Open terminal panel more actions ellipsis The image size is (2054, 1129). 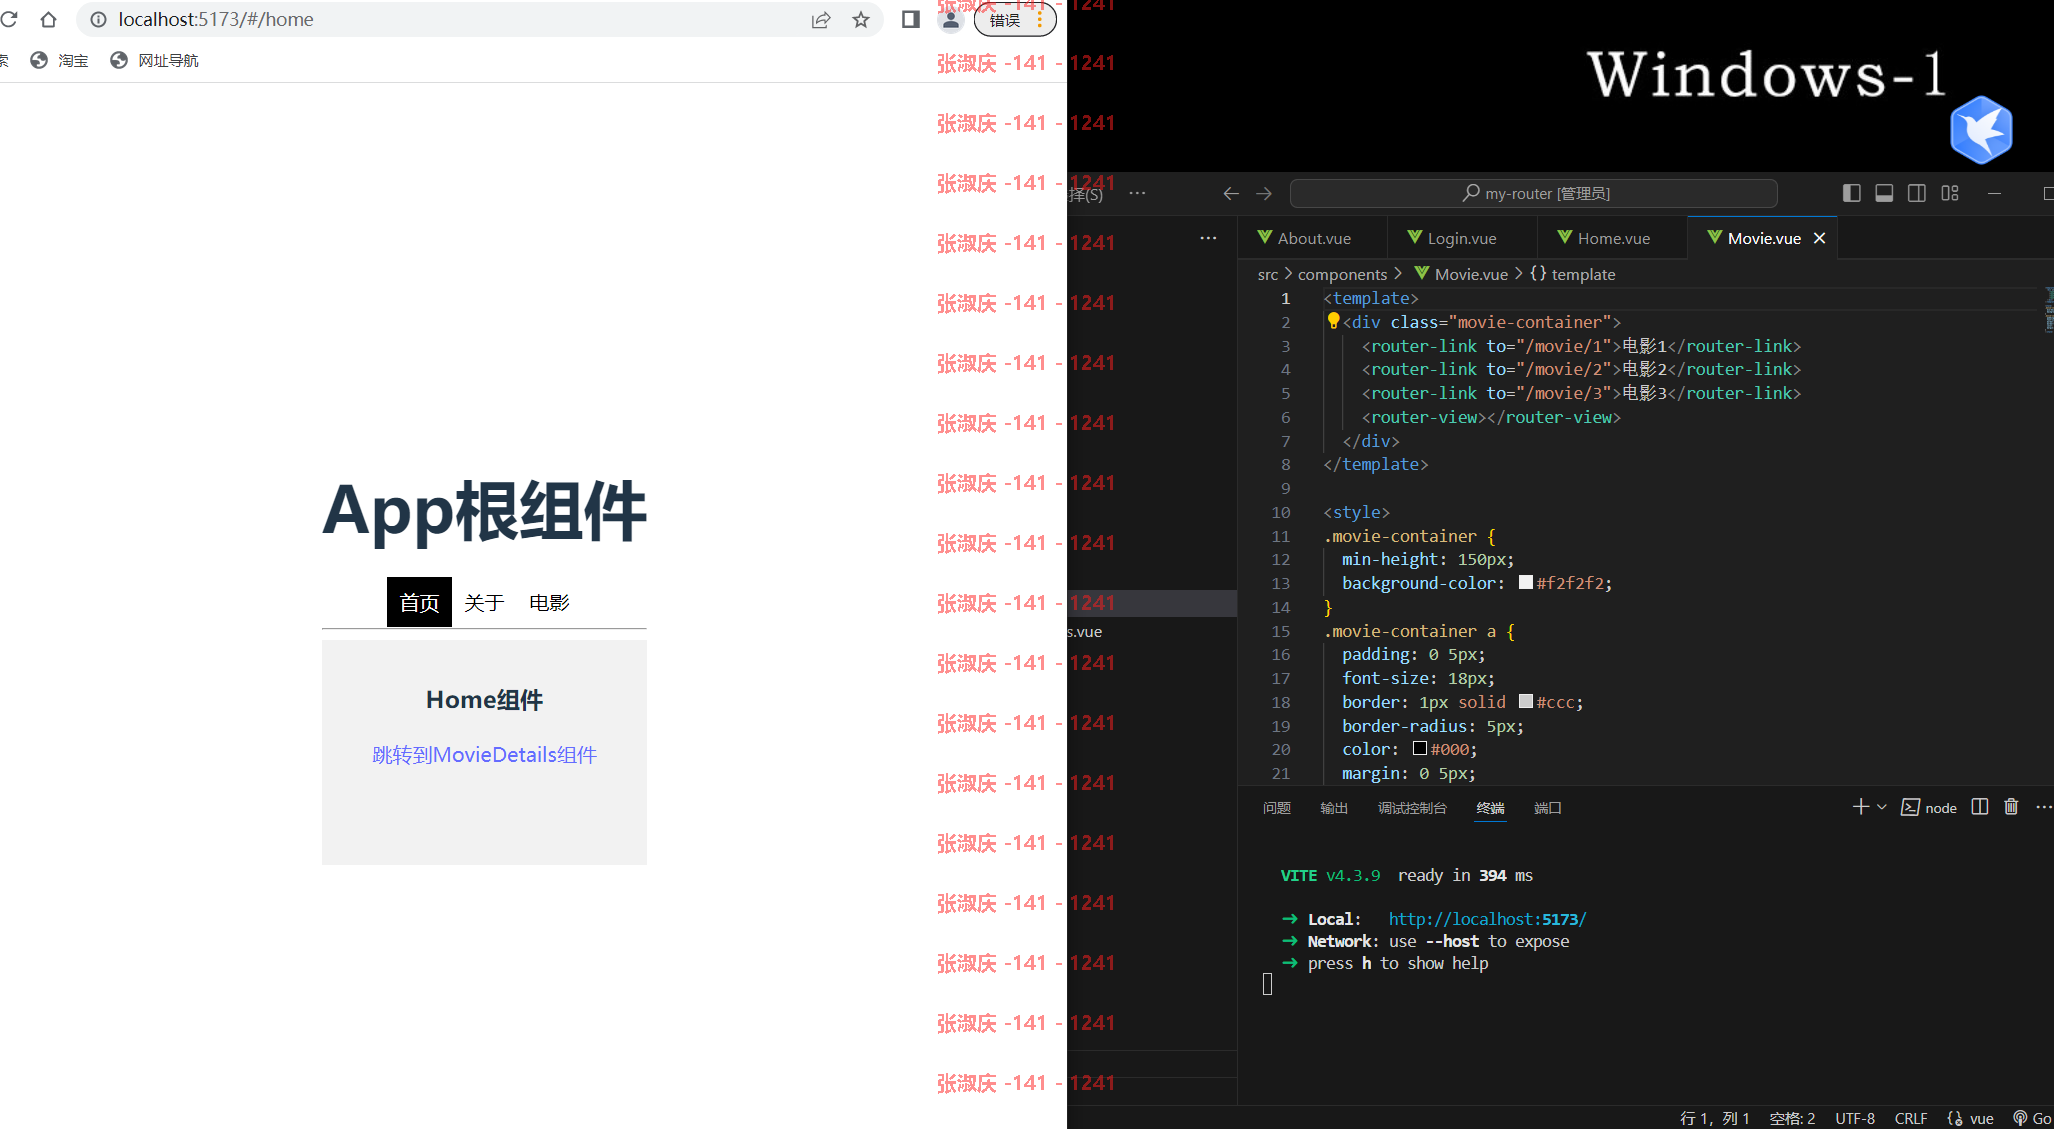(2043, 807)
